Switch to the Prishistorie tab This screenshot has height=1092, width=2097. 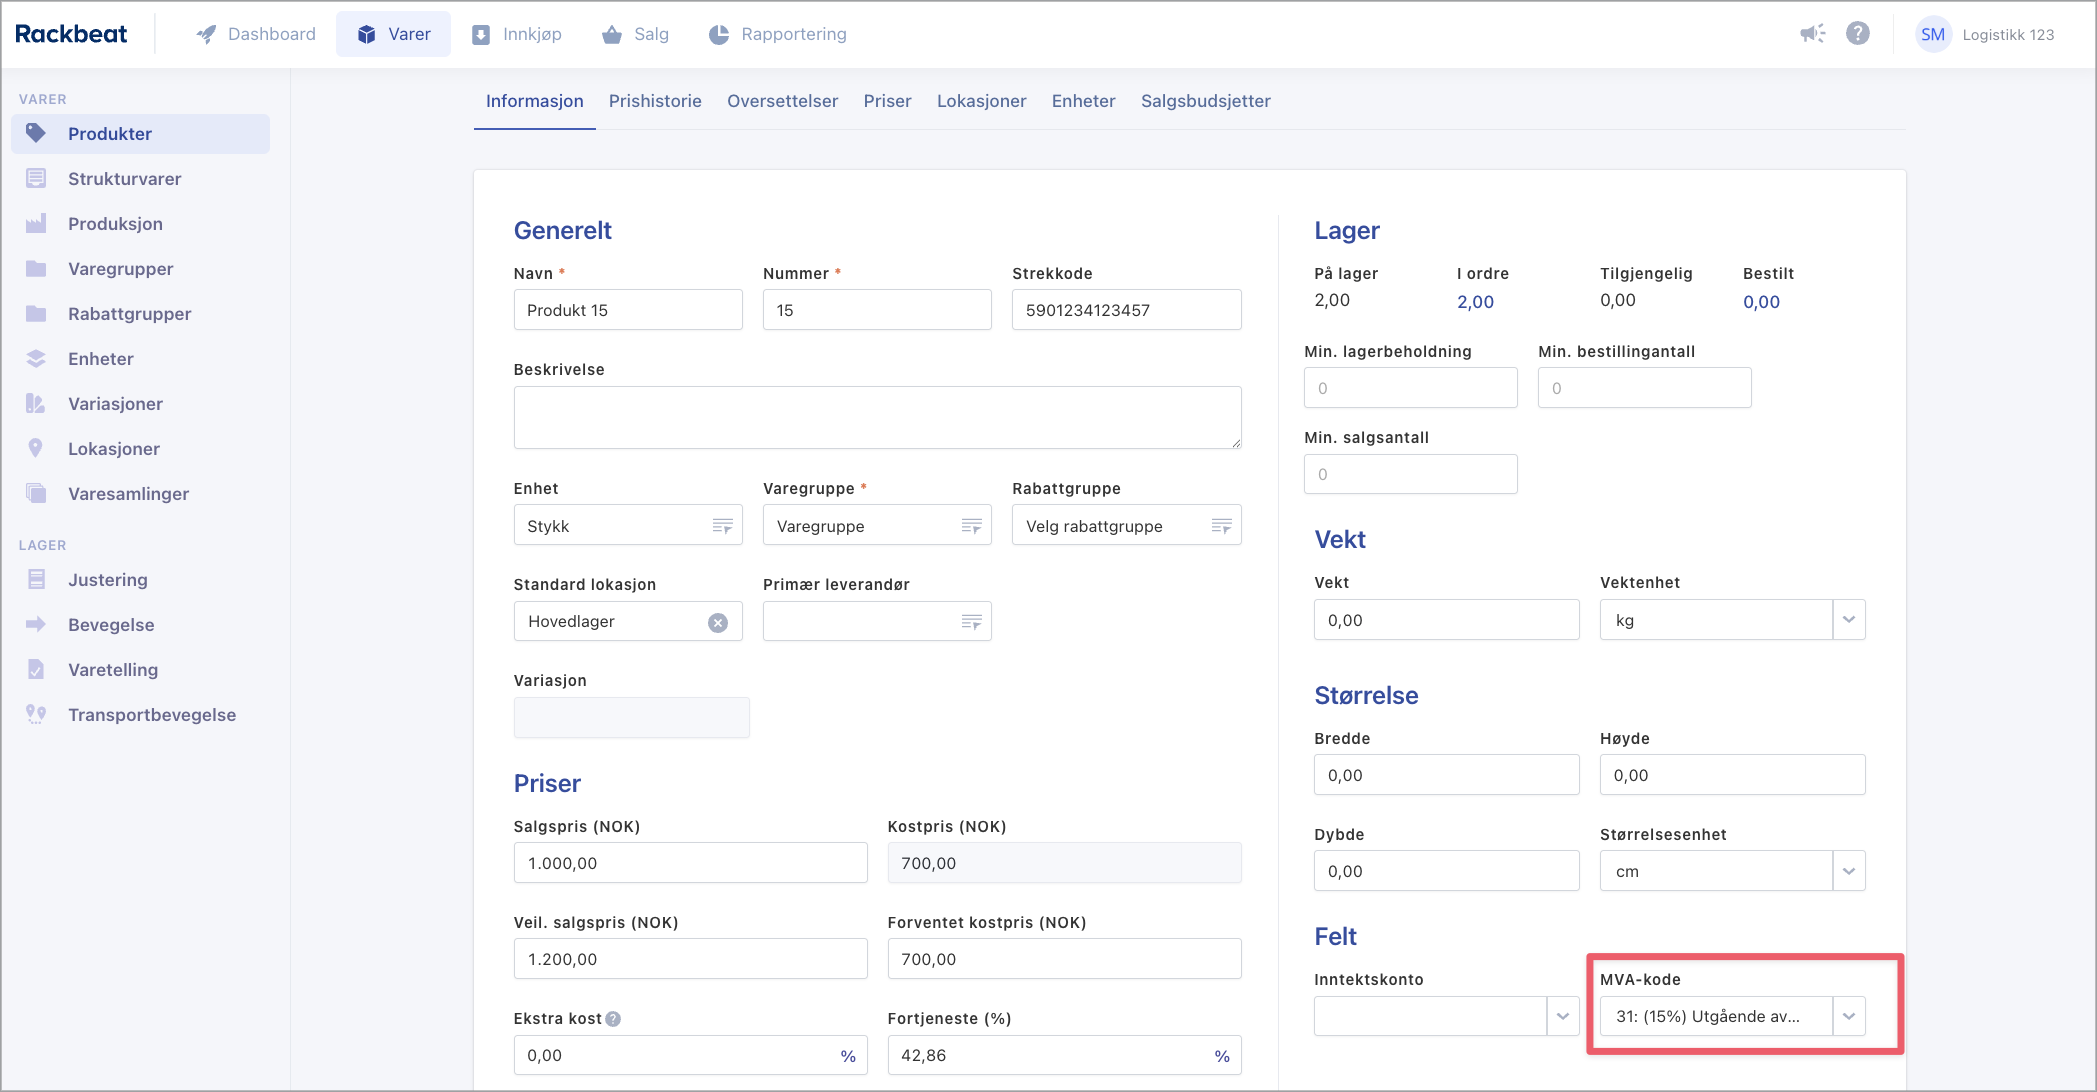[x=654, y=101]
